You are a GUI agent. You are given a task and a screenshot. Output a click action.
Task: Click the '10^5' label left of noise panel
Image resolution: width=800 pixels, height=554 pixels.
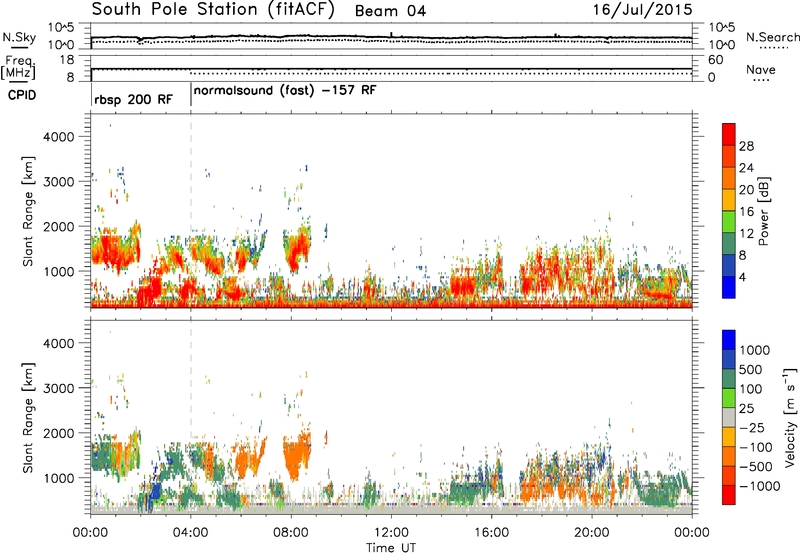(61, 28)
